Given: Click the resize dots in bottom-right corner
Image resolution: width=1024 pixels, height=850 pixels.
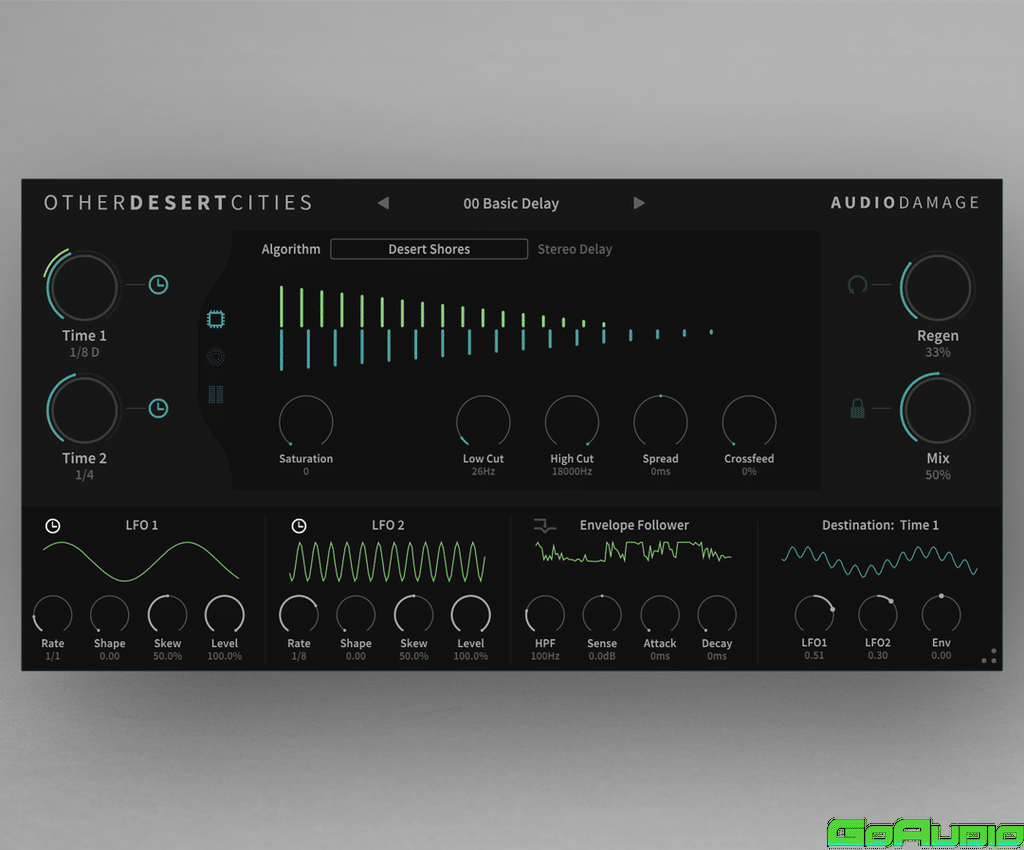Looking at the screenshot, I should click(x=989, y=656).
